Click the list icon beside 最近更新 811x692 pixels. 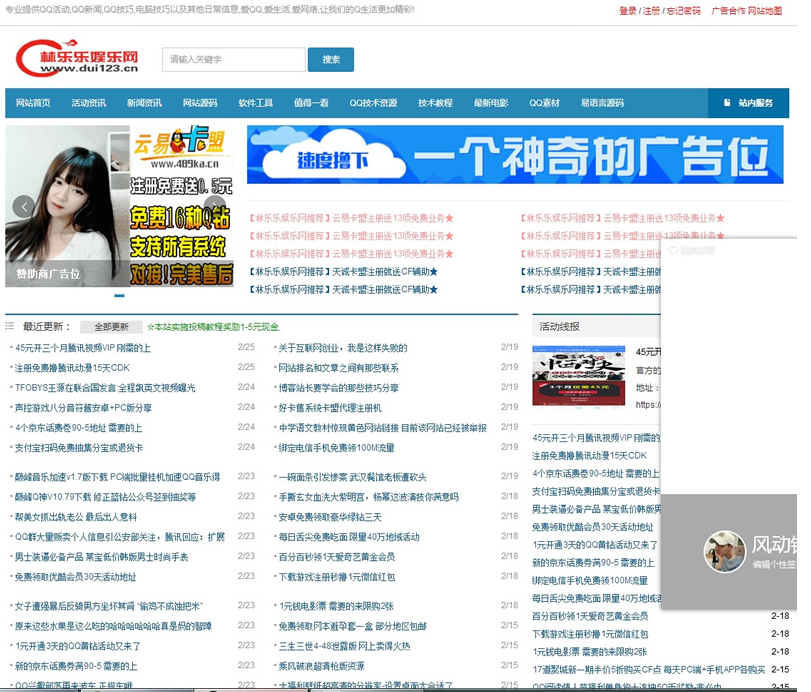click(12, 326)
